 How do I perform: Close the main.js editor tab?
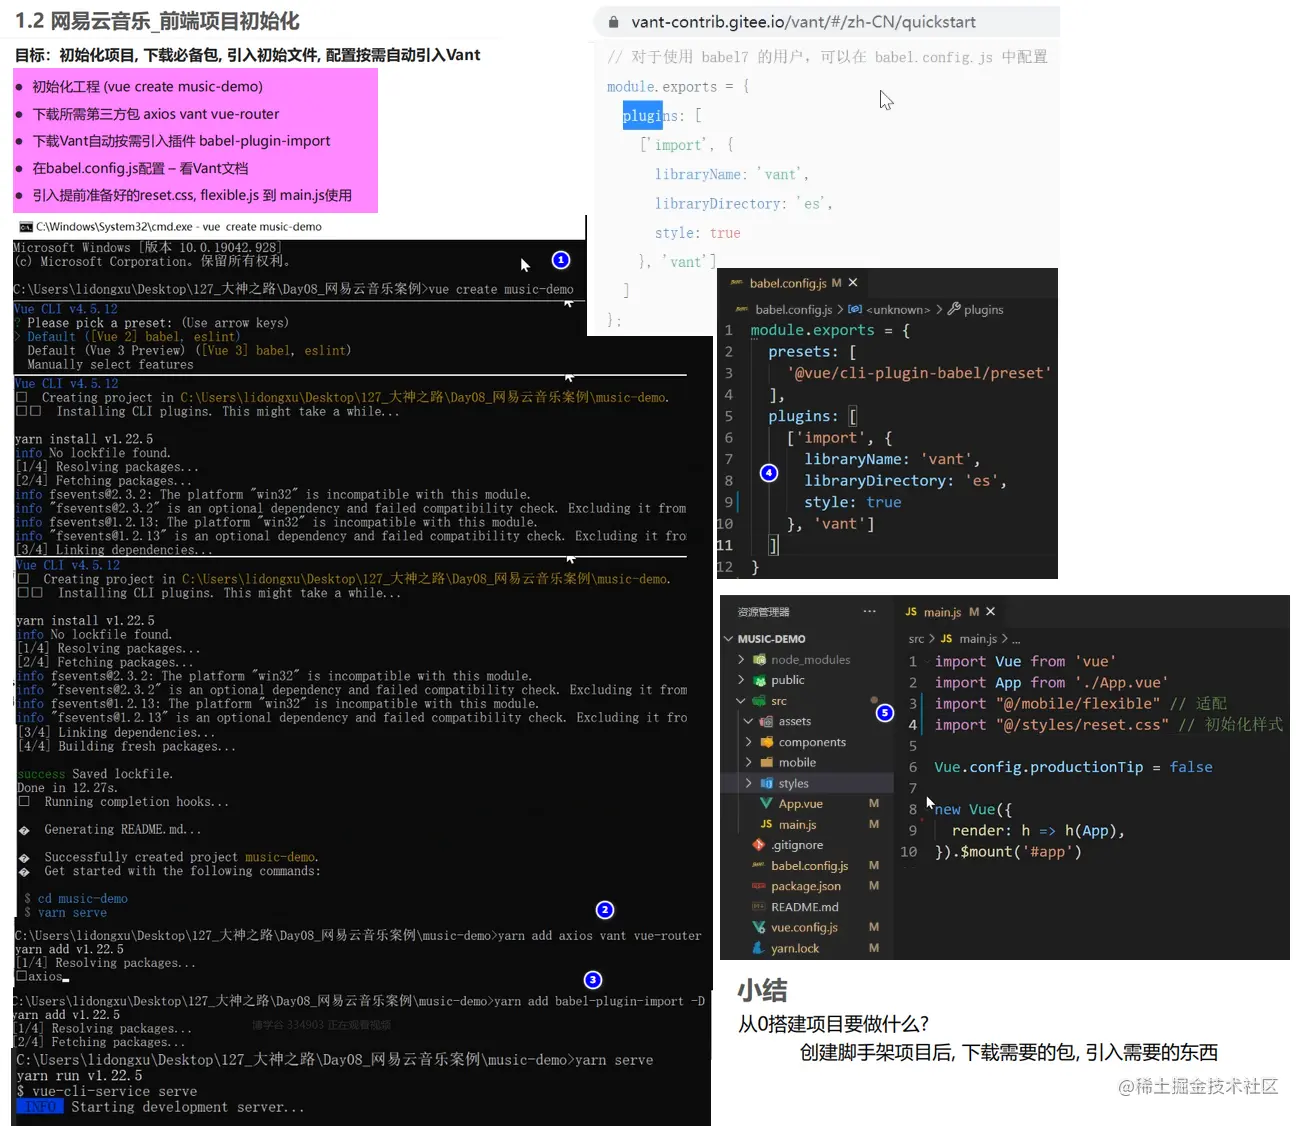coord(991,611)
